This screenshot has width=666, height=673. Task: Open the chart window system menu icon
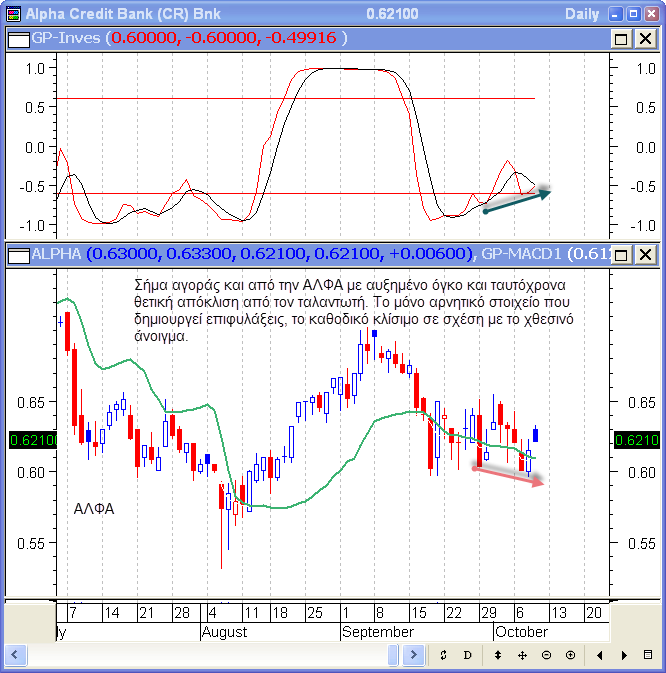tap(12, 14)
